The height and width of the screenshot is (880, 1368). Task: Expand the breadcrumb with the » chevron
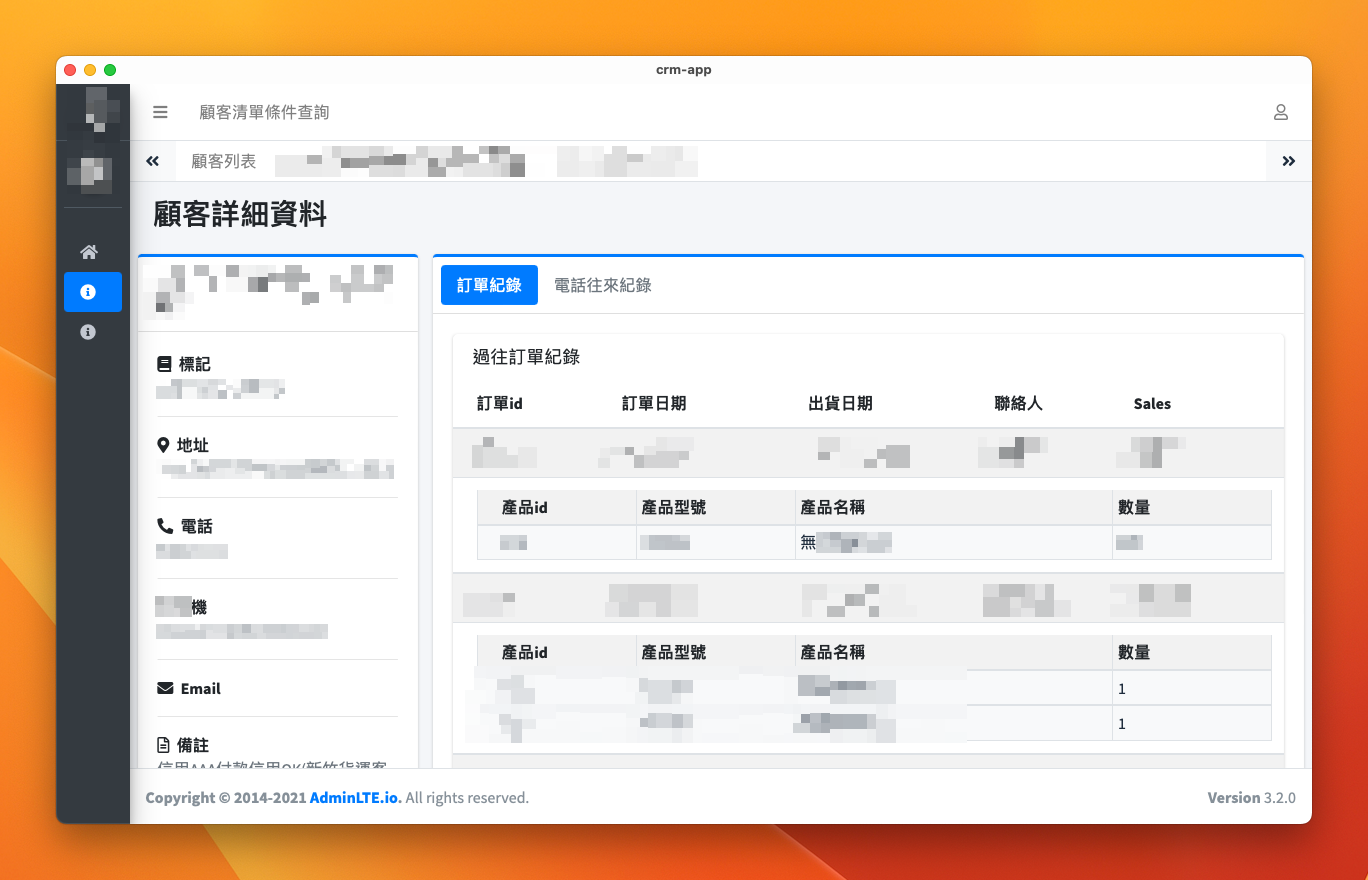[x=1289, y=161]
